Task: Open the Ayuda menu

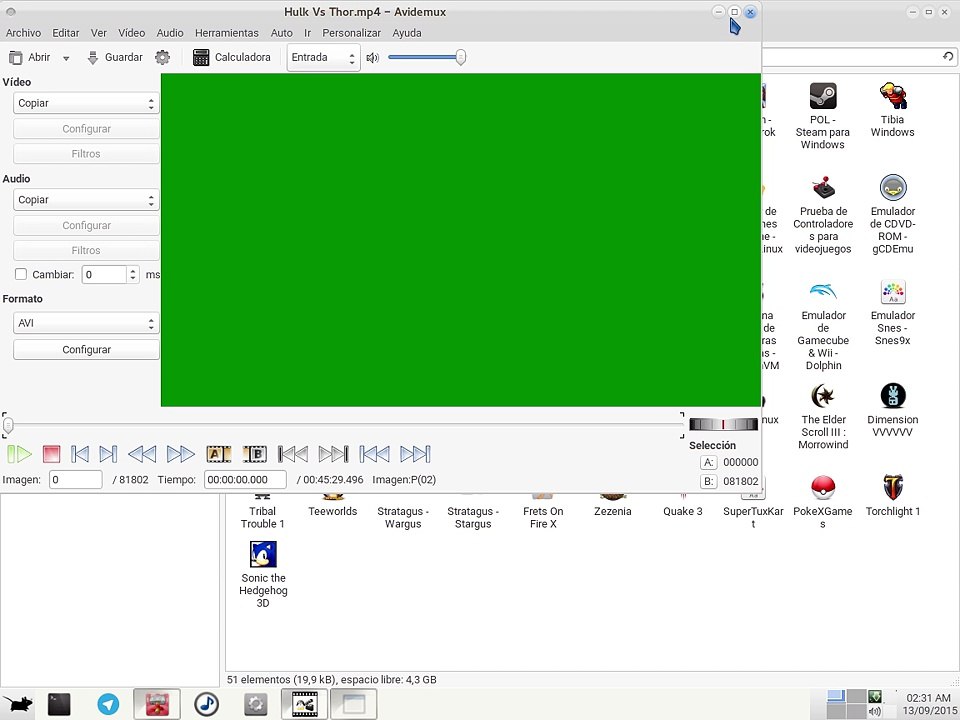Action: [407, 33]
